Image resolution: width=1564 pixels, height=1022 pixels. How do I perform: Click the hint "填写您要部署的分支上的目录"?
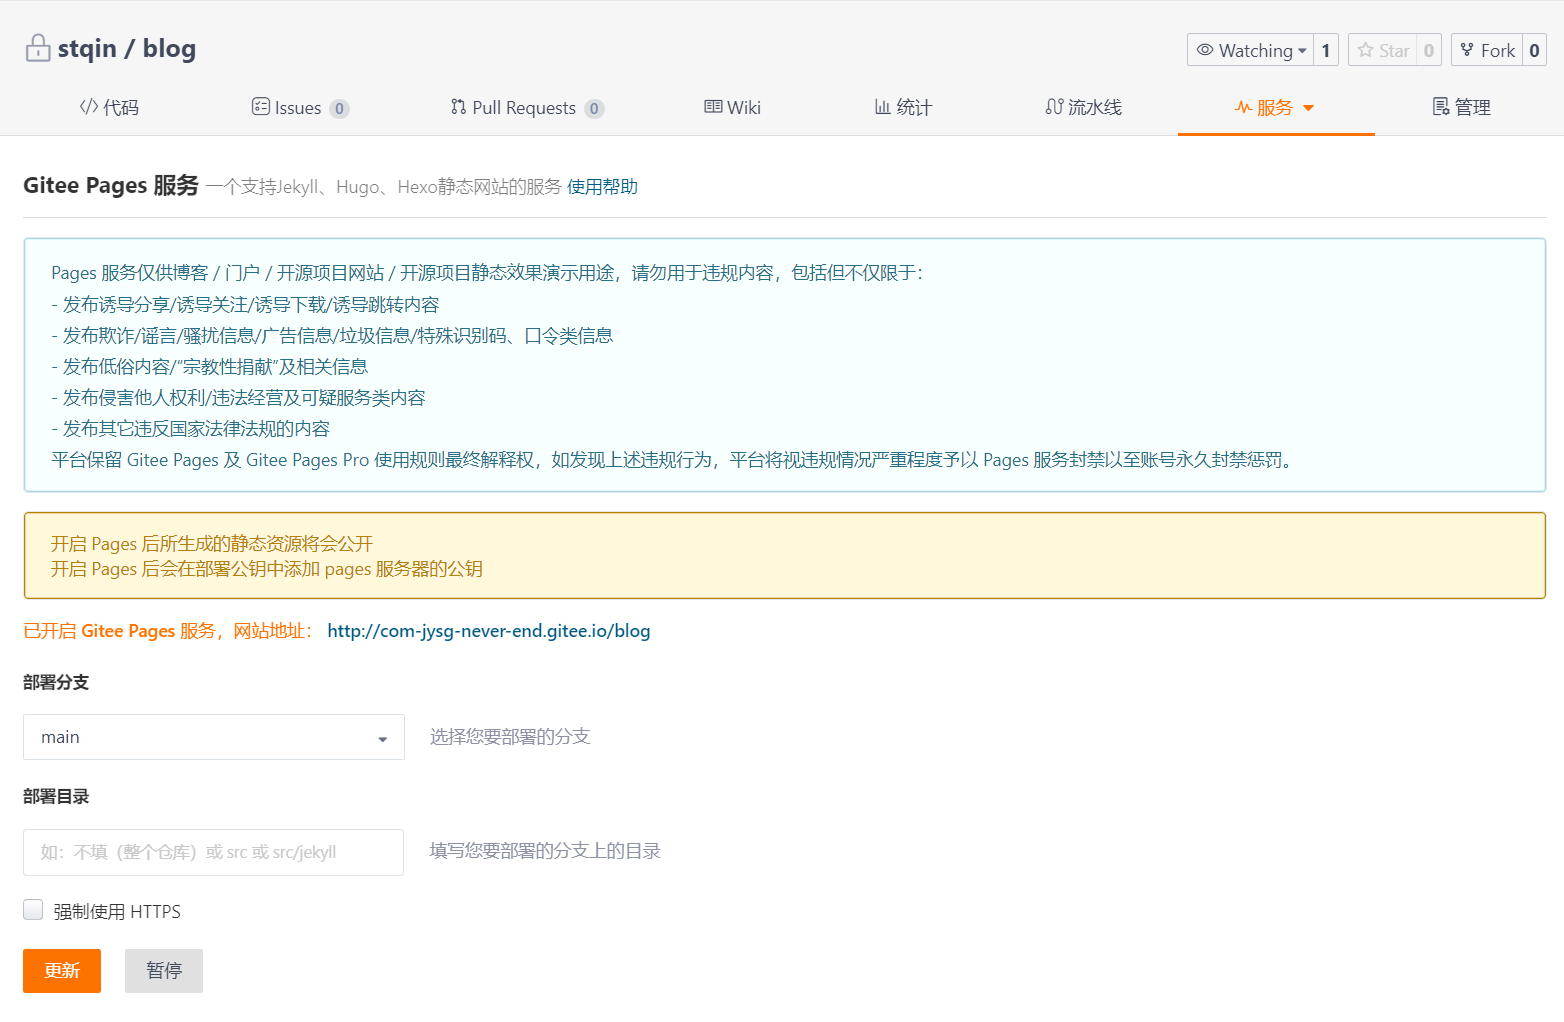545,851
